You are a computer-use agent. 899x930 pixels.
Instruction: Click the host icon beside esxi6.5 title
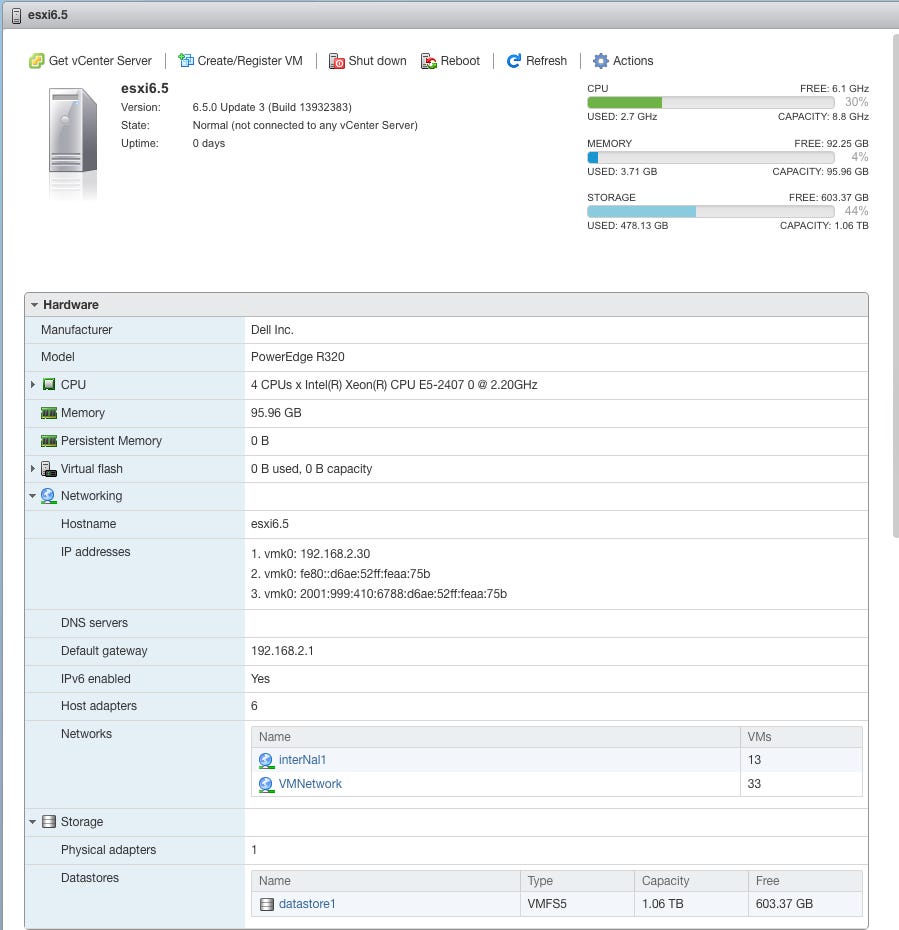tap(16, 15)
